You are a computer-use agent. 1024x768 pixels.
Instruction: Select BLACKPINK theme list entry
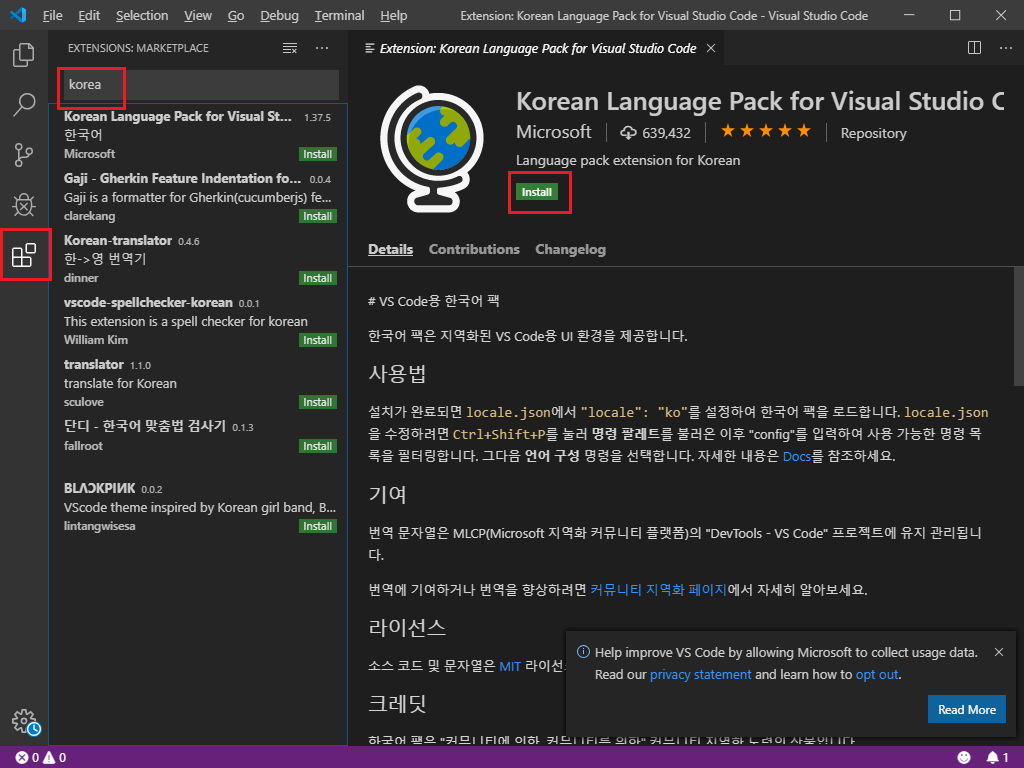click(198, 507)
